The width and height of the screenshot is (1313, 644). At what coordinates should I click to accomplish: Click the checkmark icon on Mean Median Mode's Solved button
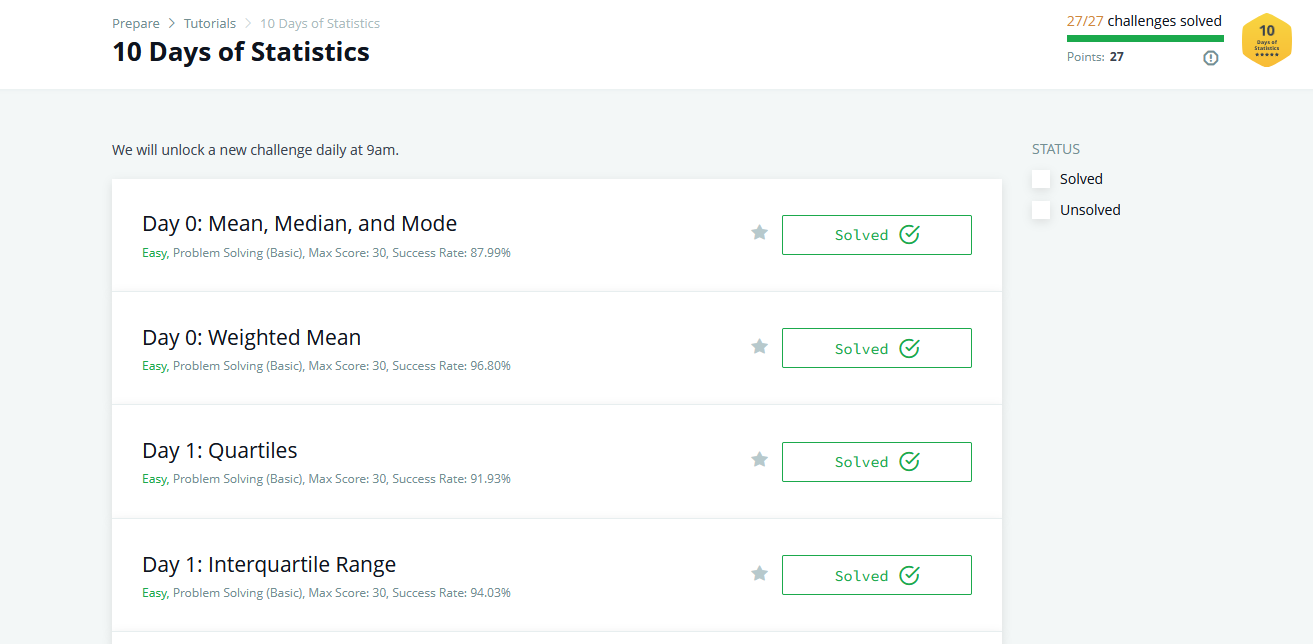tap(909, 233)
